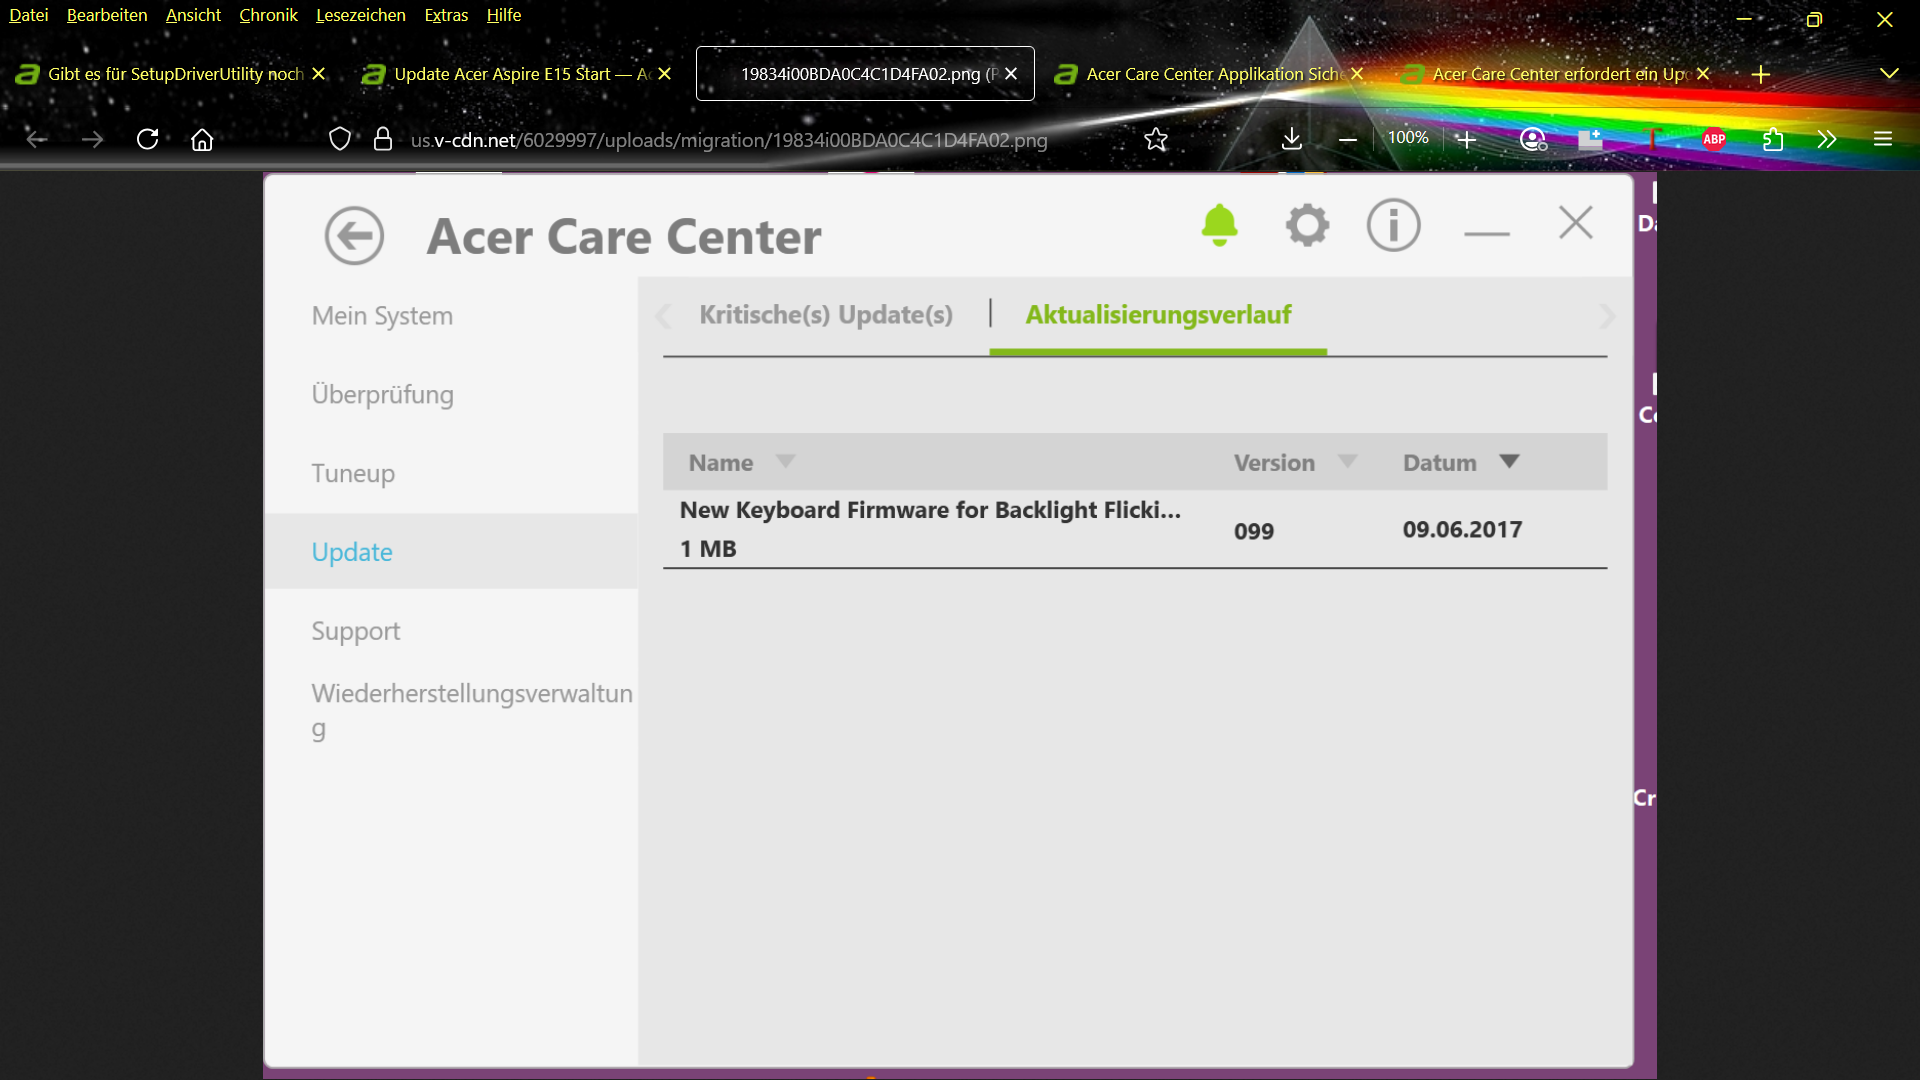Minimize the Acer Care Center window
This screenshot has width=1920, height=1080.
coord(1486,233)
